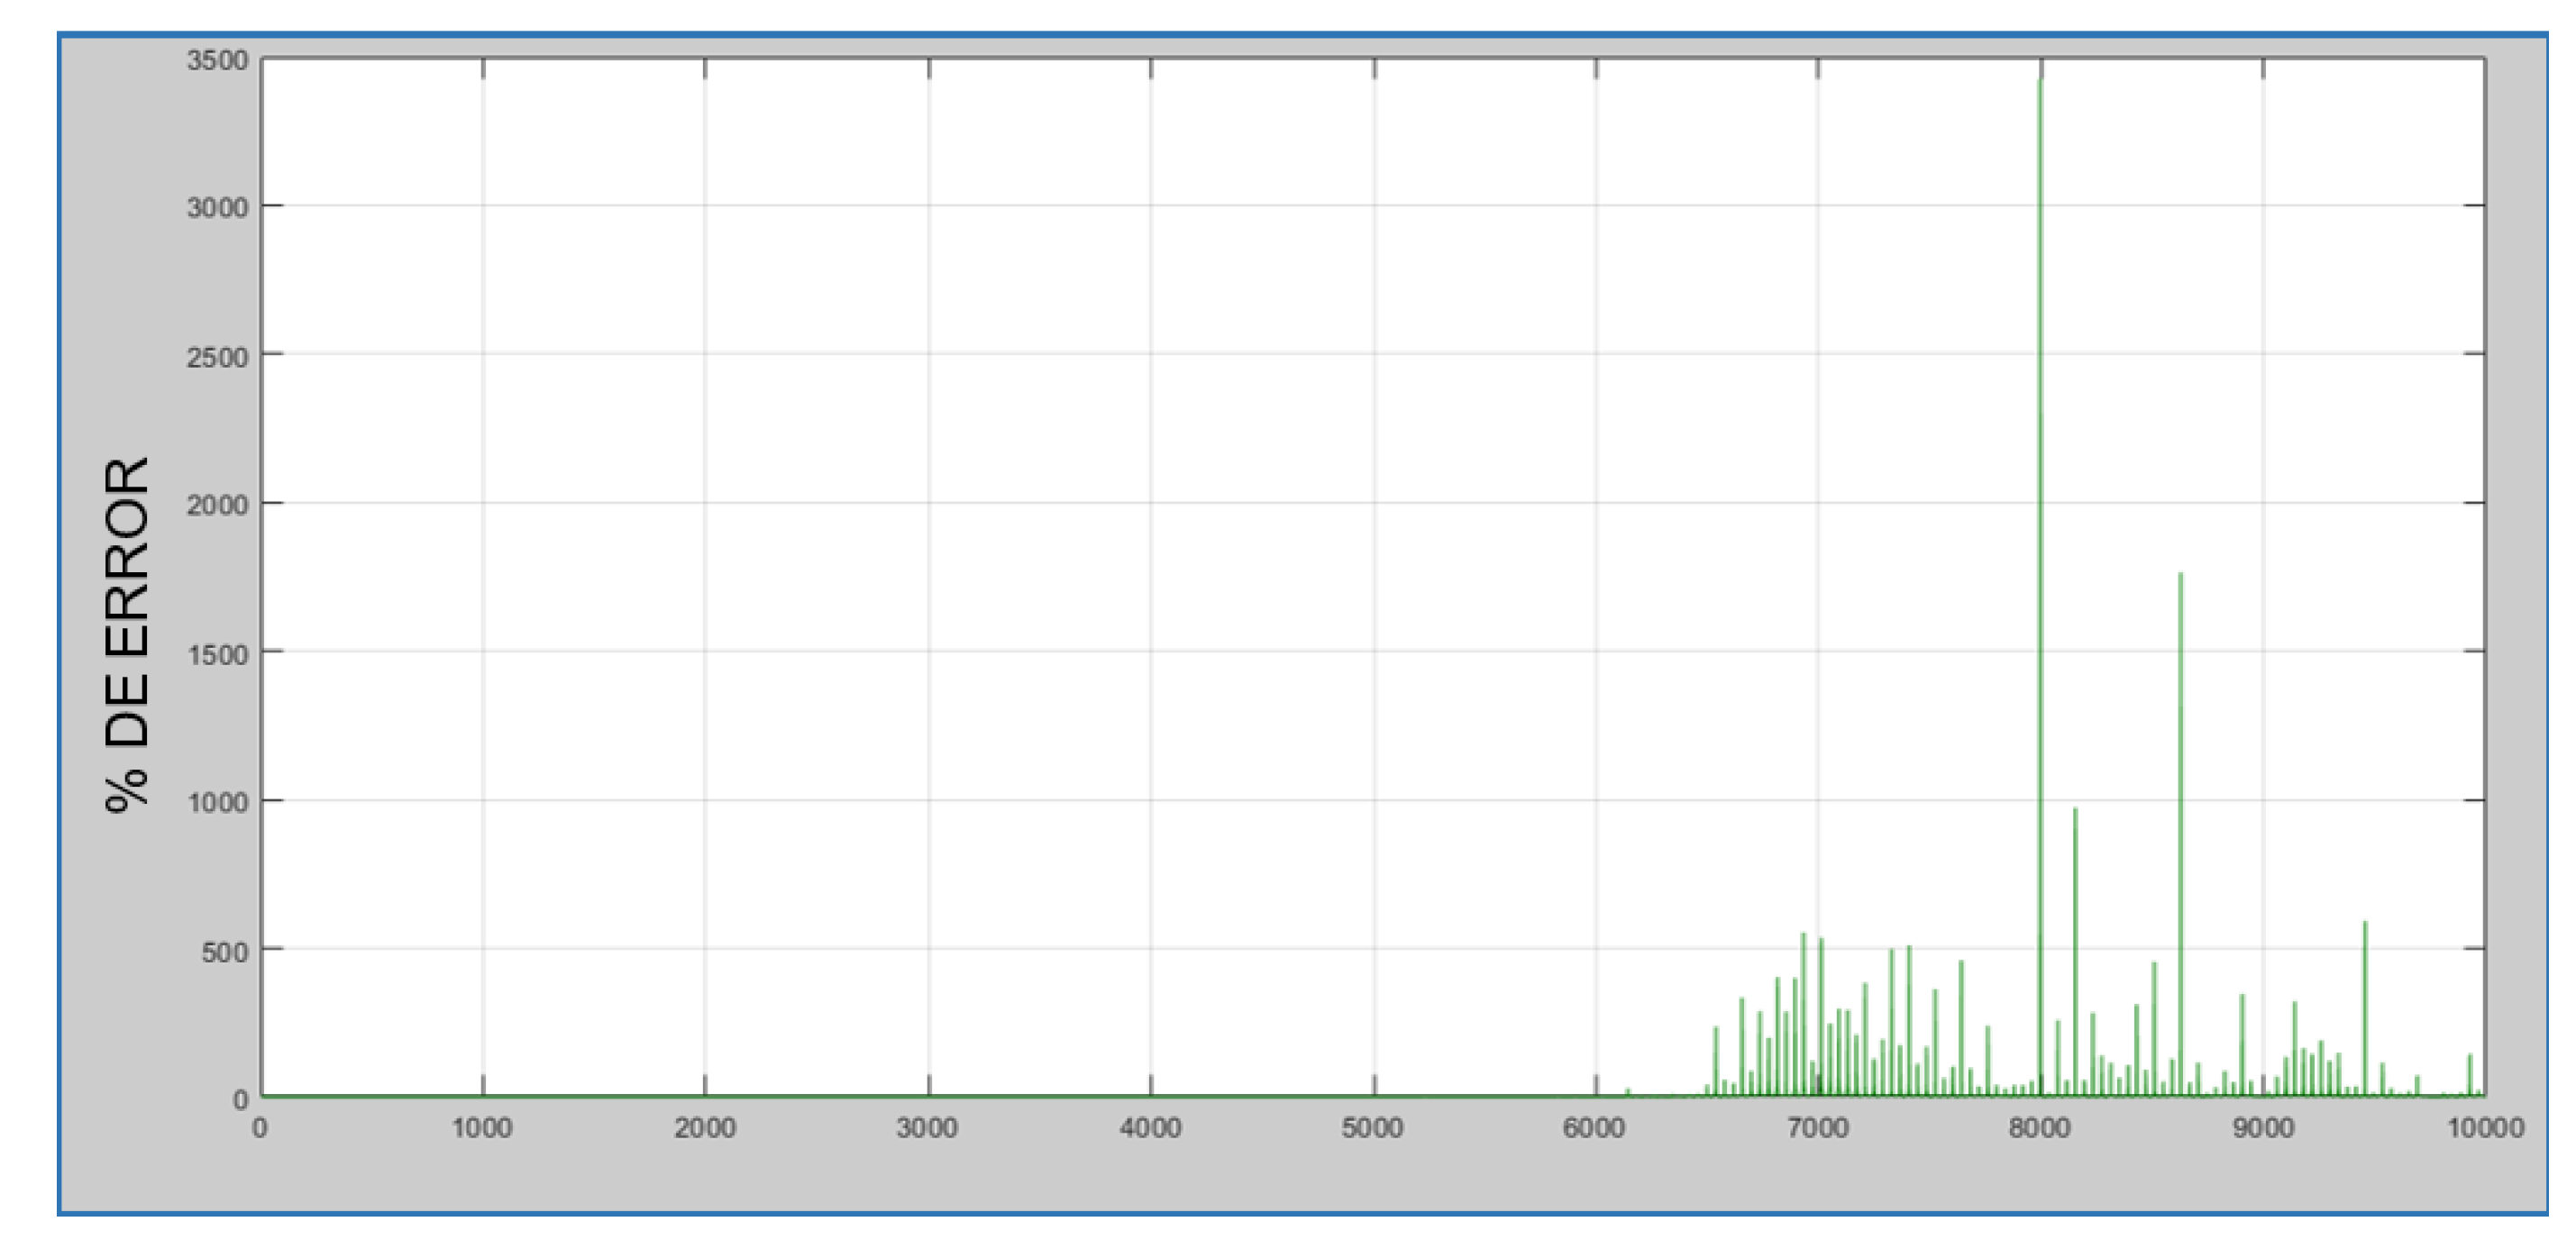
Task: Click x-axis tick label 6000
Action: (x=1594, y=1128)
